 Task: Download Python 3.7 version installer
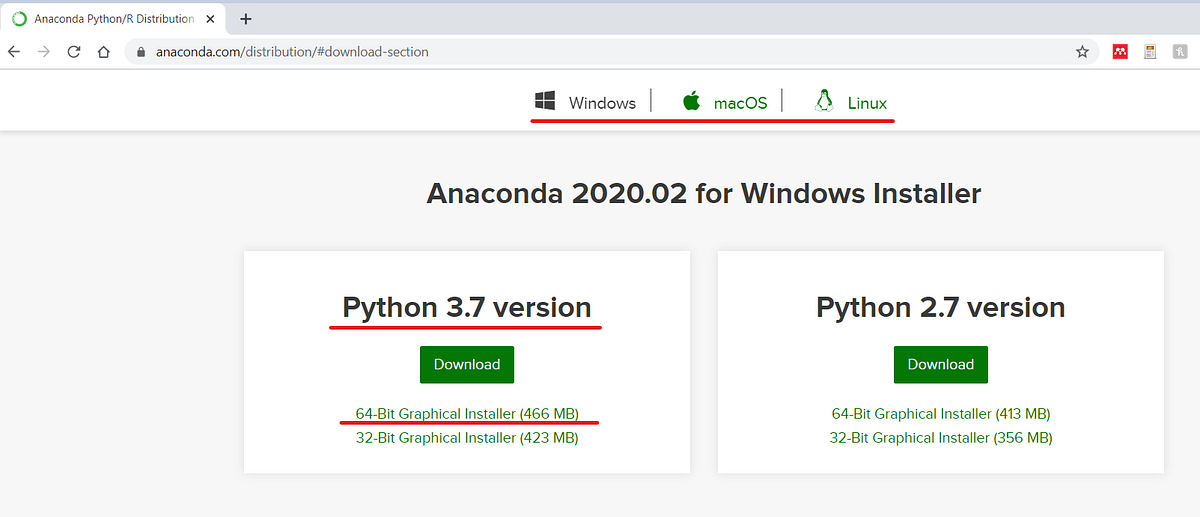[467, 365]
